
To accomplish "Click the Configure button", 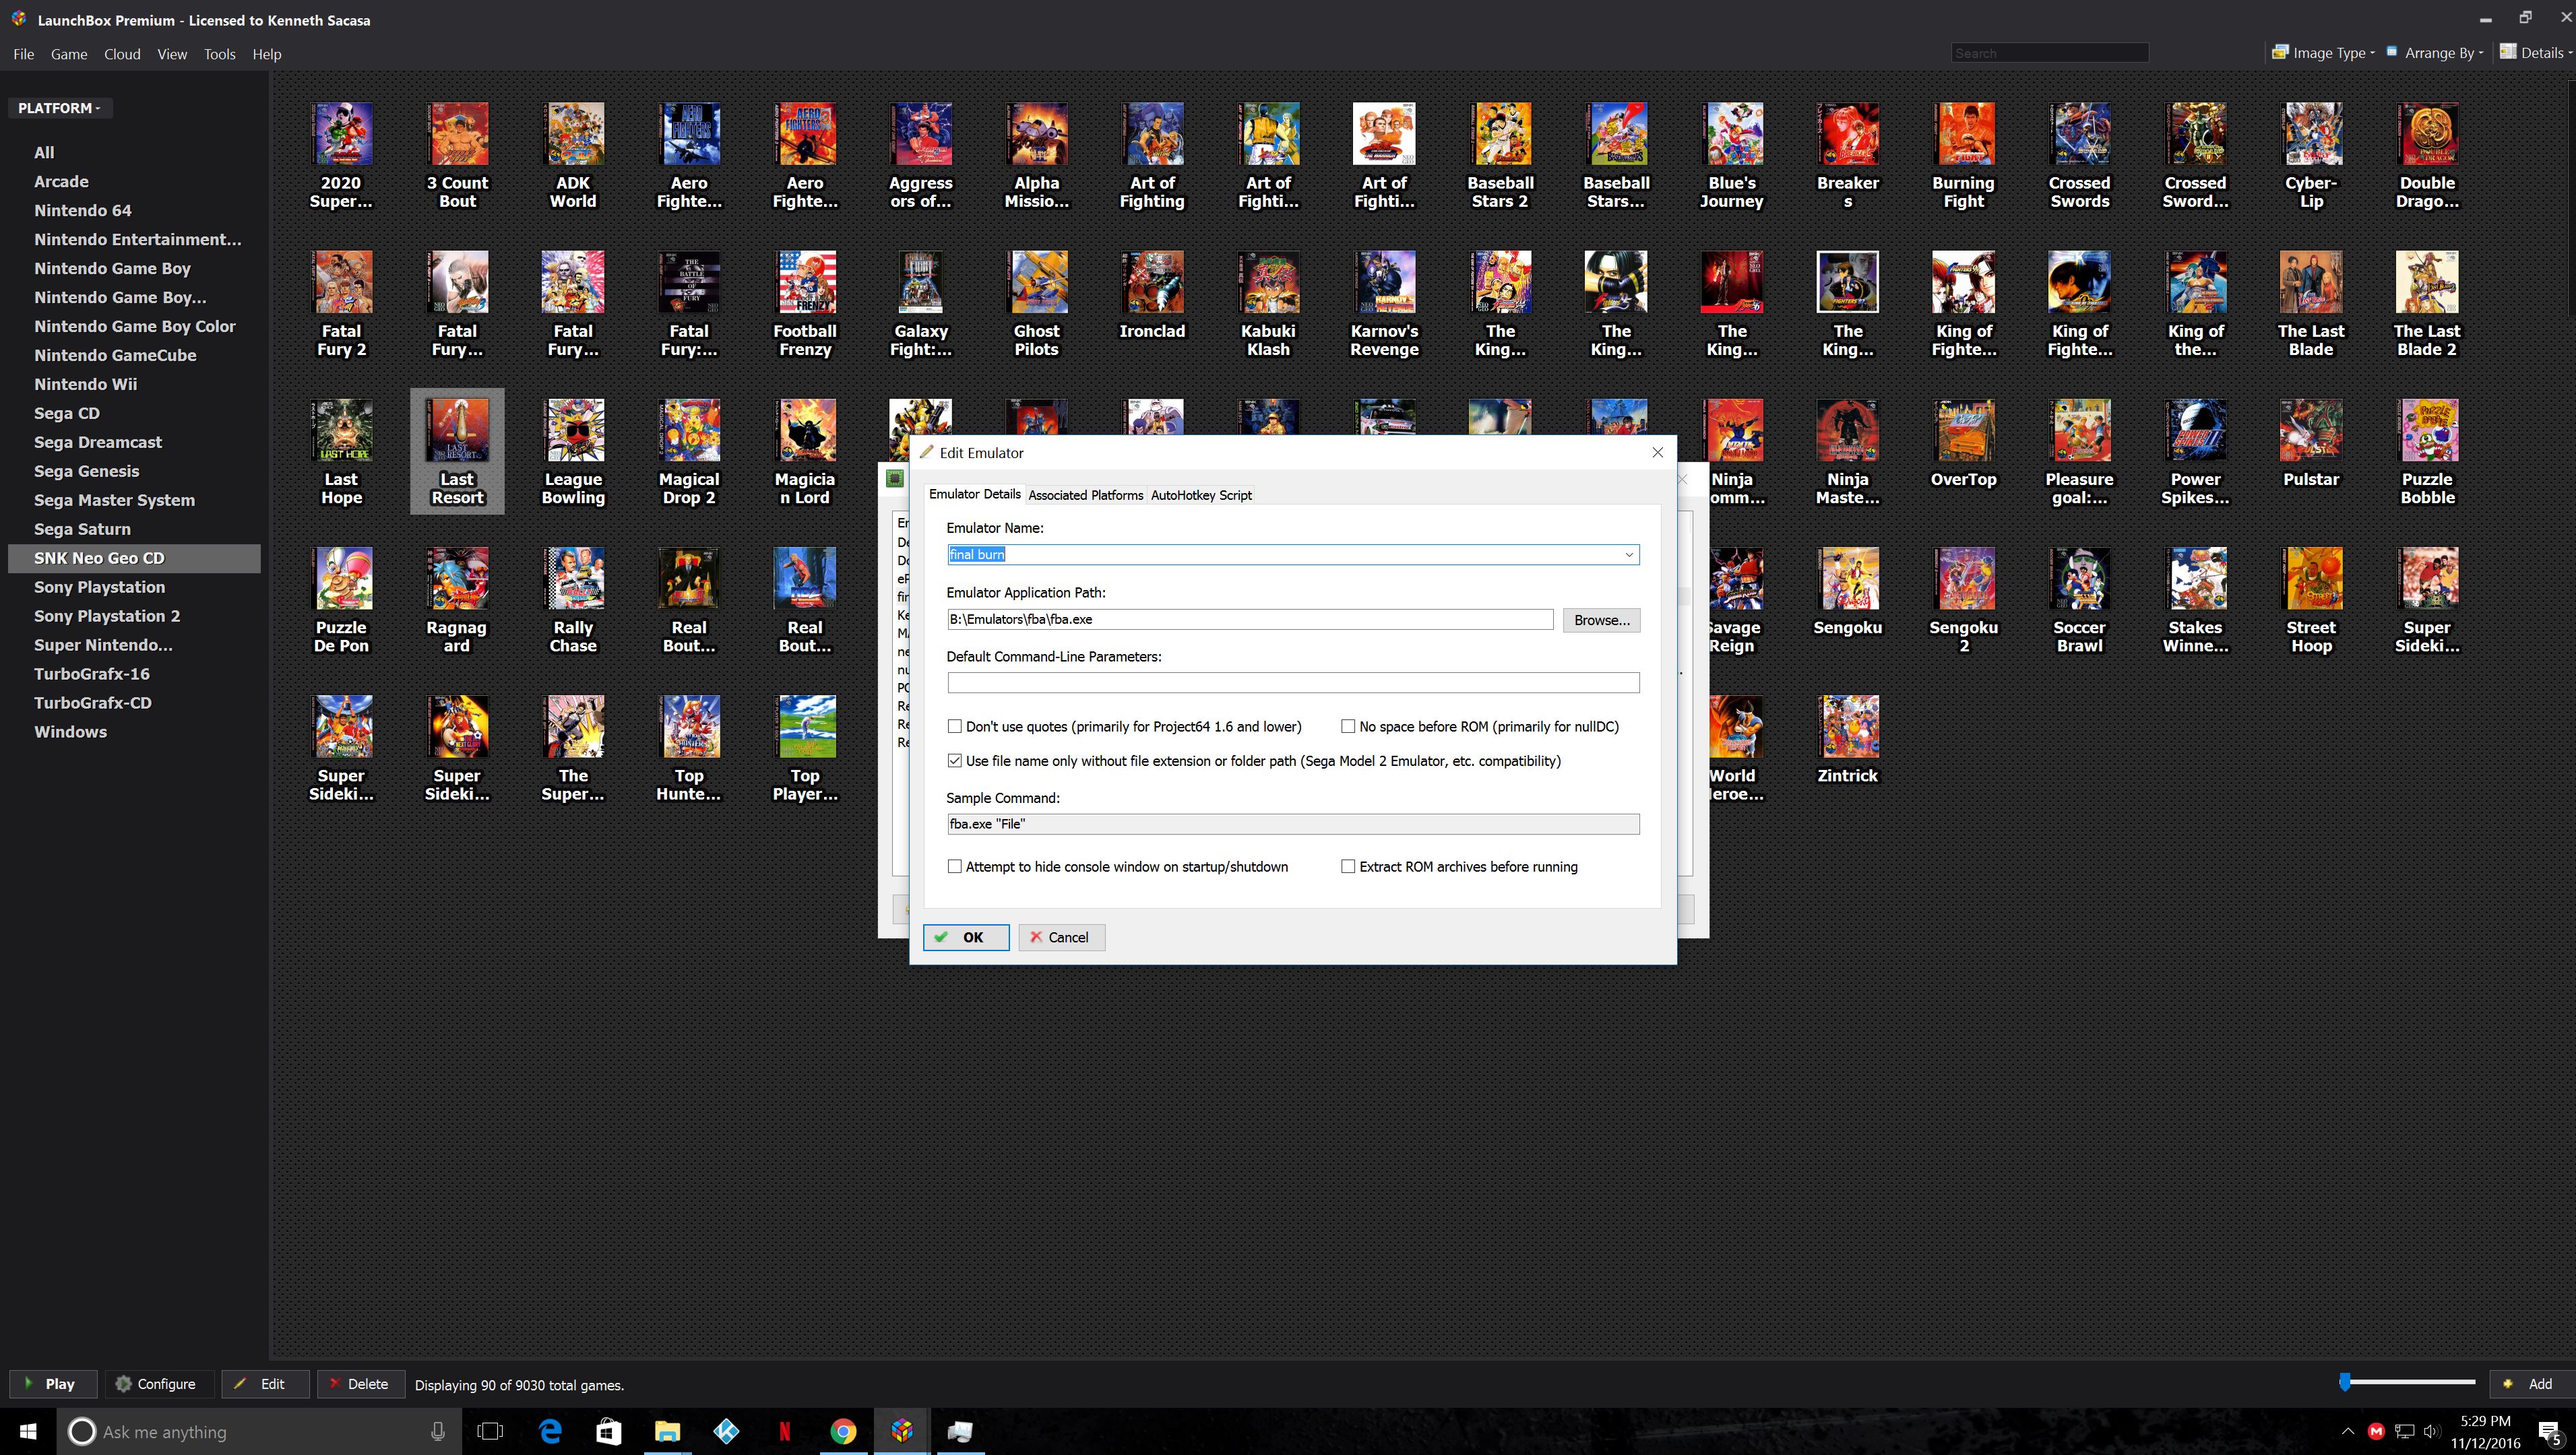I will tap(158, 1384).
